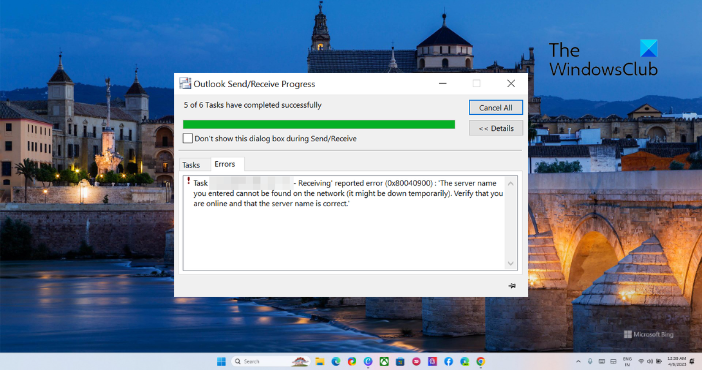Viewport: 702px width, 370px height.
Task: Click the Outlook Send/Receive title icon
Action: [x=185, y=83]
